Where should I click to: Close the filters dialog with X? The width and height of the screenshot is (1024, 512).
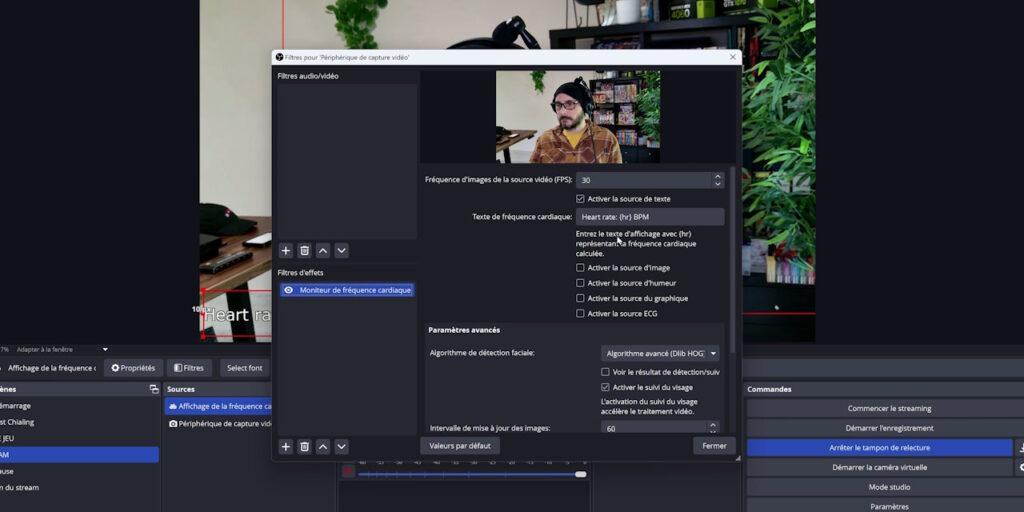(733, 57)
